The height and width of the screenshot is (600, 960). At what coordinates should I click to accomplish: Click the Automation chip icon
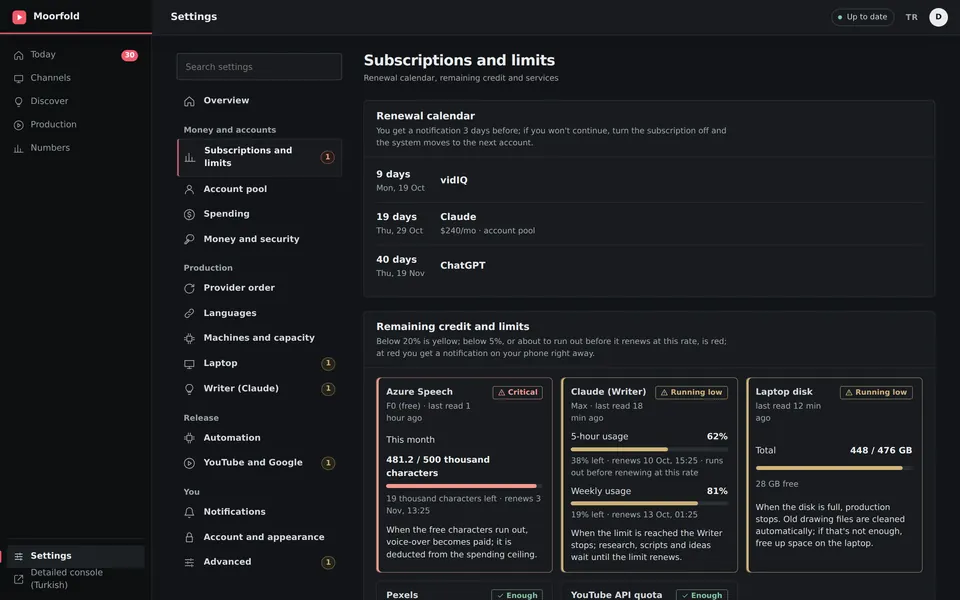pos(189,438)
